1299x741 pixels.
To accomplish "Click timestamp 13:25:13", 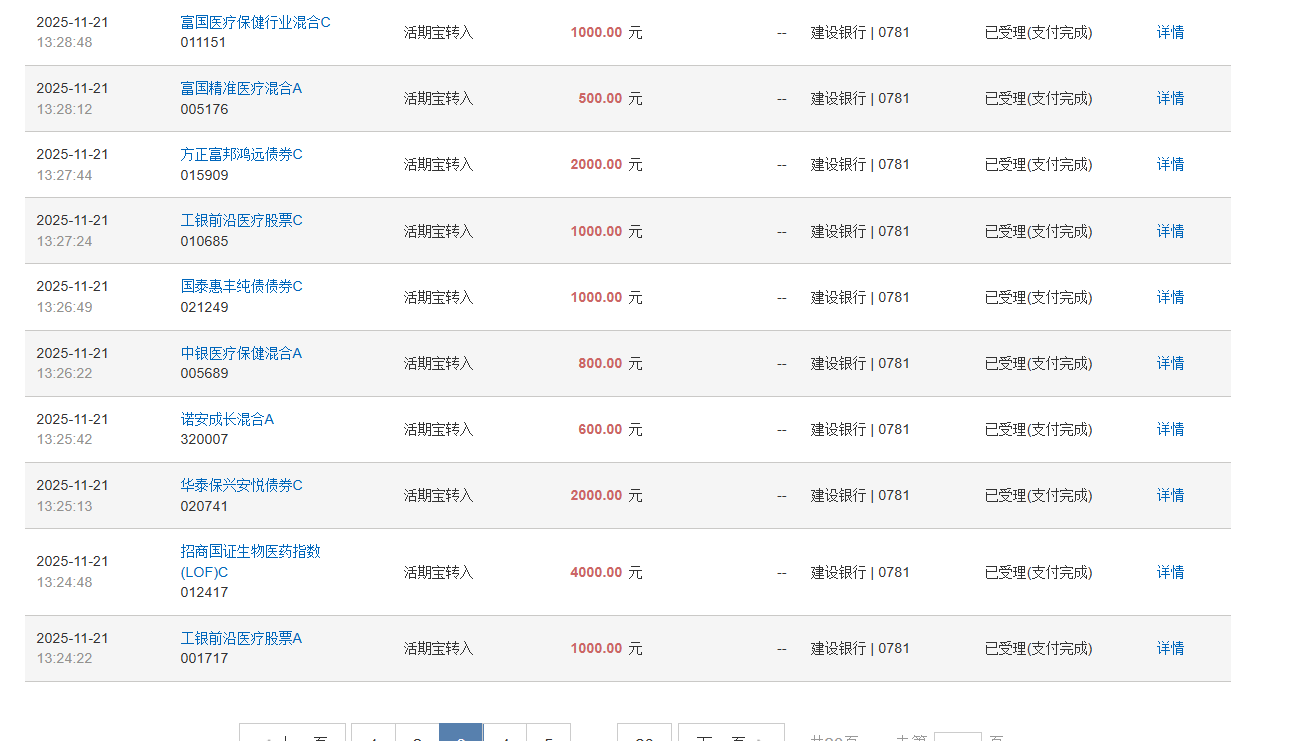I will (64, 506).
